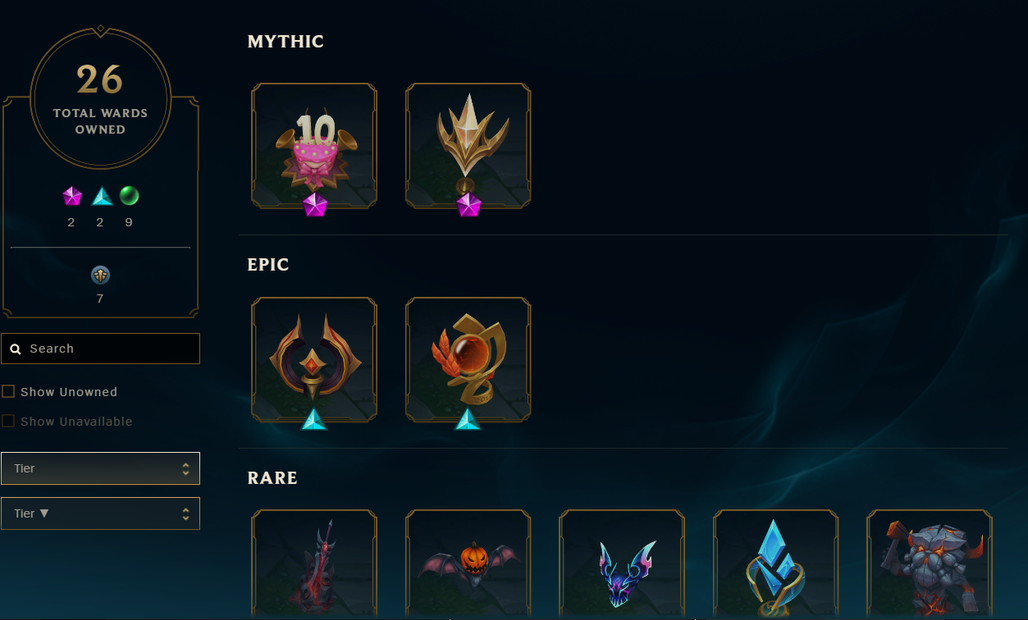Select the lava golem ward skin
The image size is (1028, 620).
[929, 564]
